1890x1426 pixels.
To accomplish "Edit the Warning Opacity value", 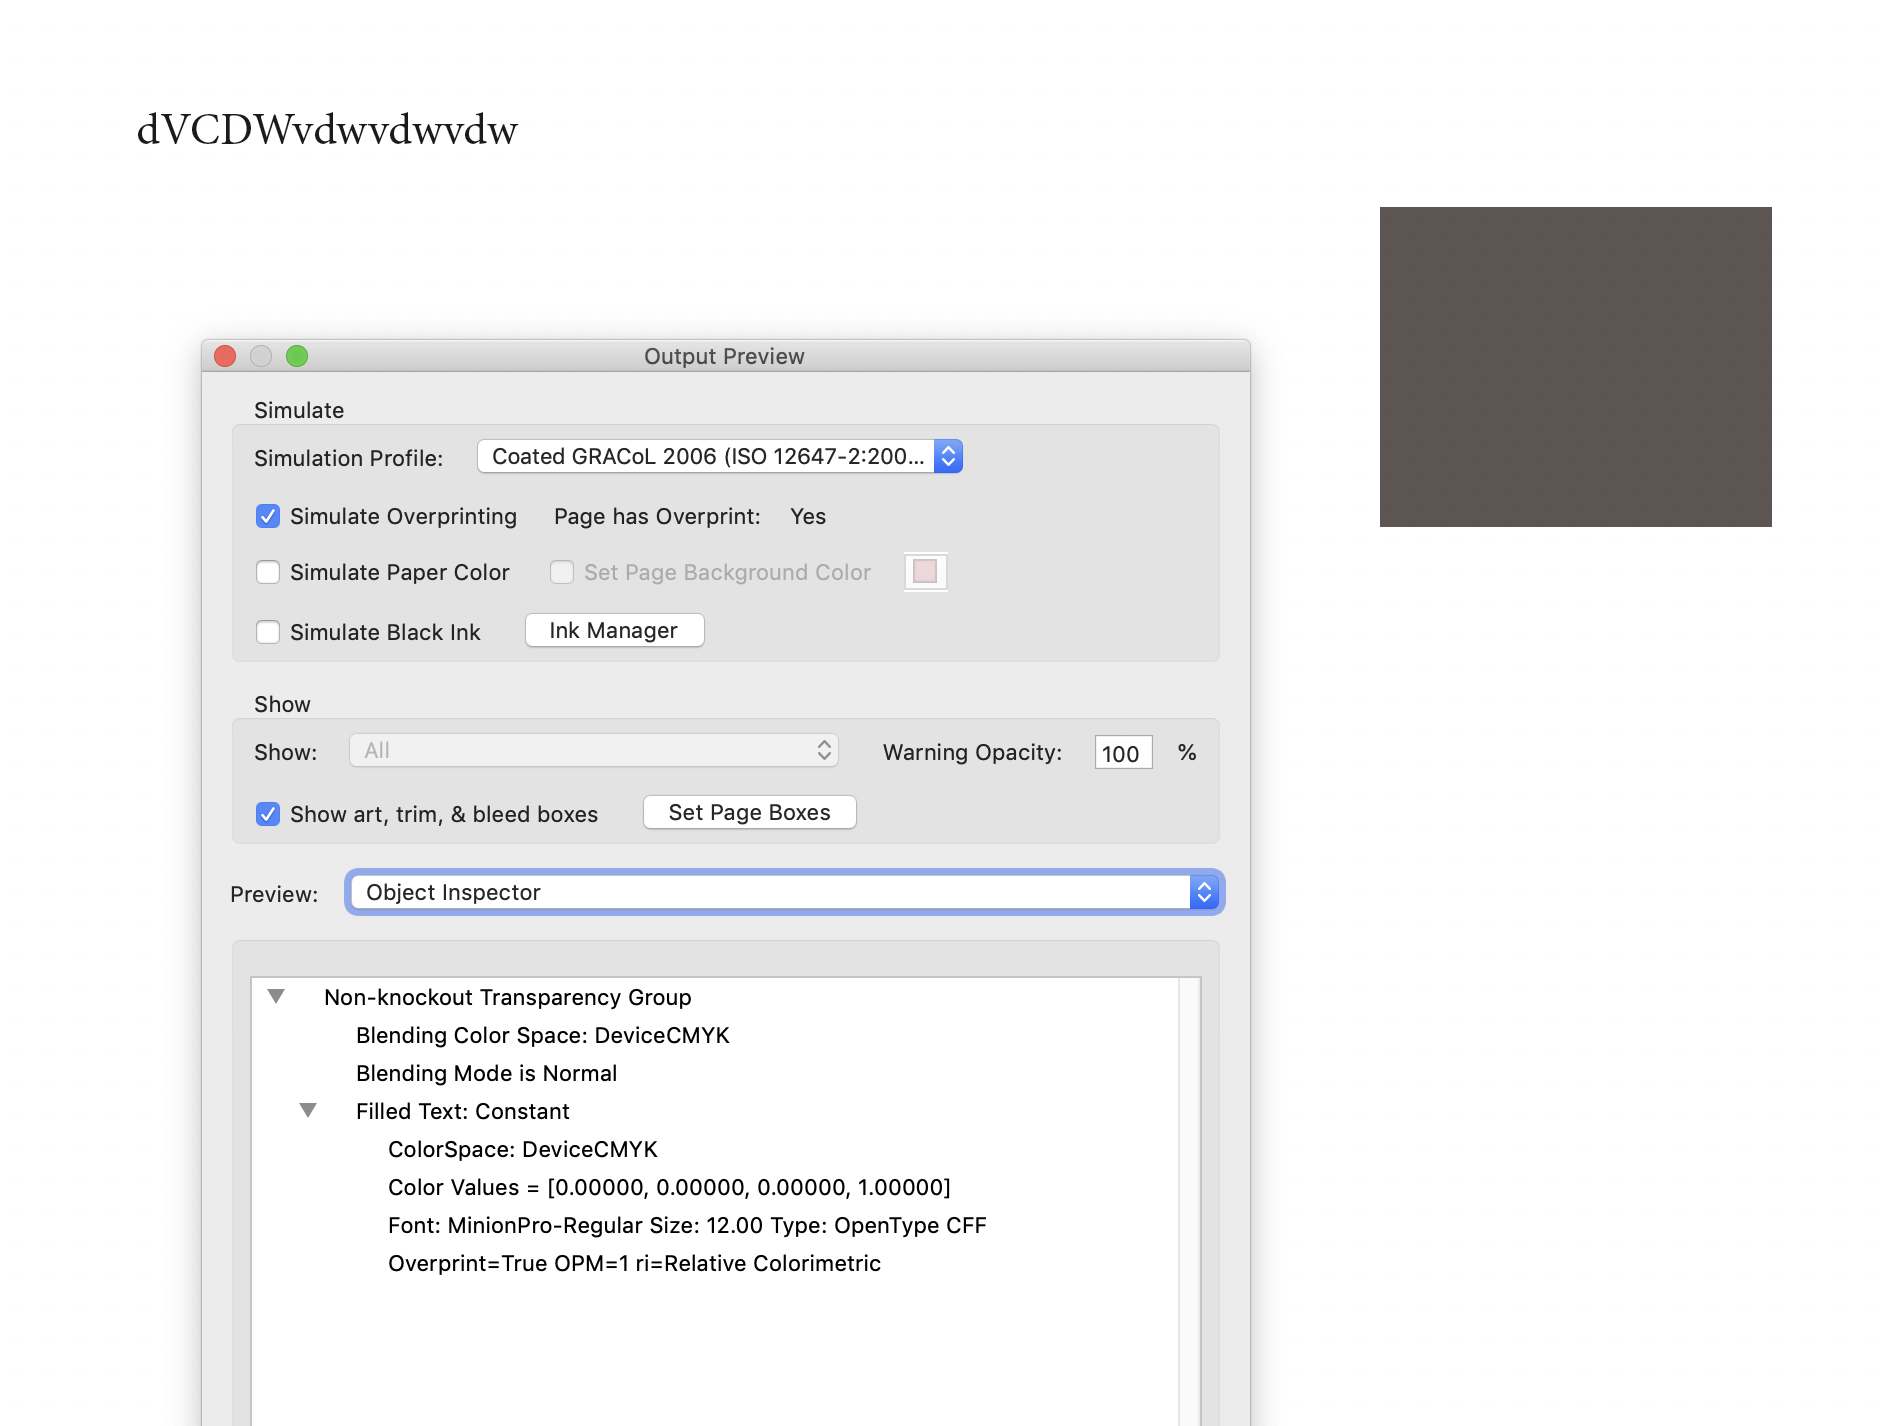I will tap(1122, 752).
